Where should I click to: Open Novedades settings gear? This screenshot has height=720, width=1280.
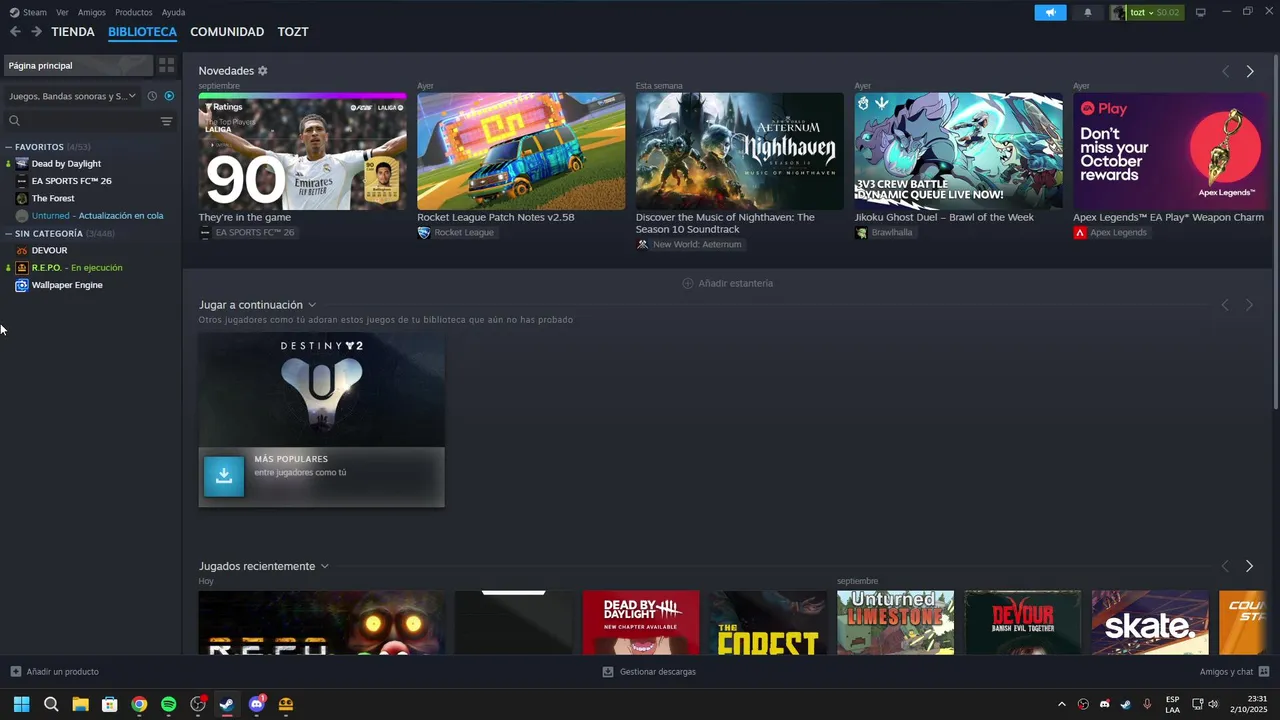pos(263,71)
